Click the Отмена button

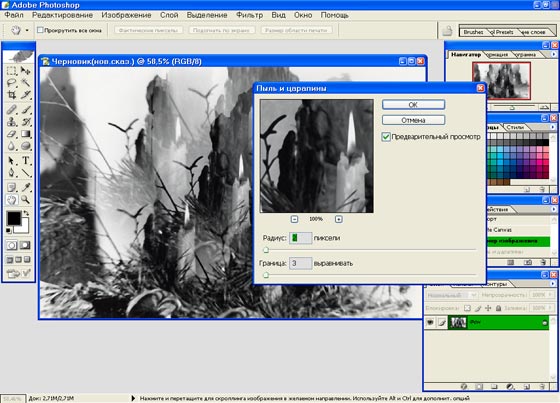(x=413, y=120)
